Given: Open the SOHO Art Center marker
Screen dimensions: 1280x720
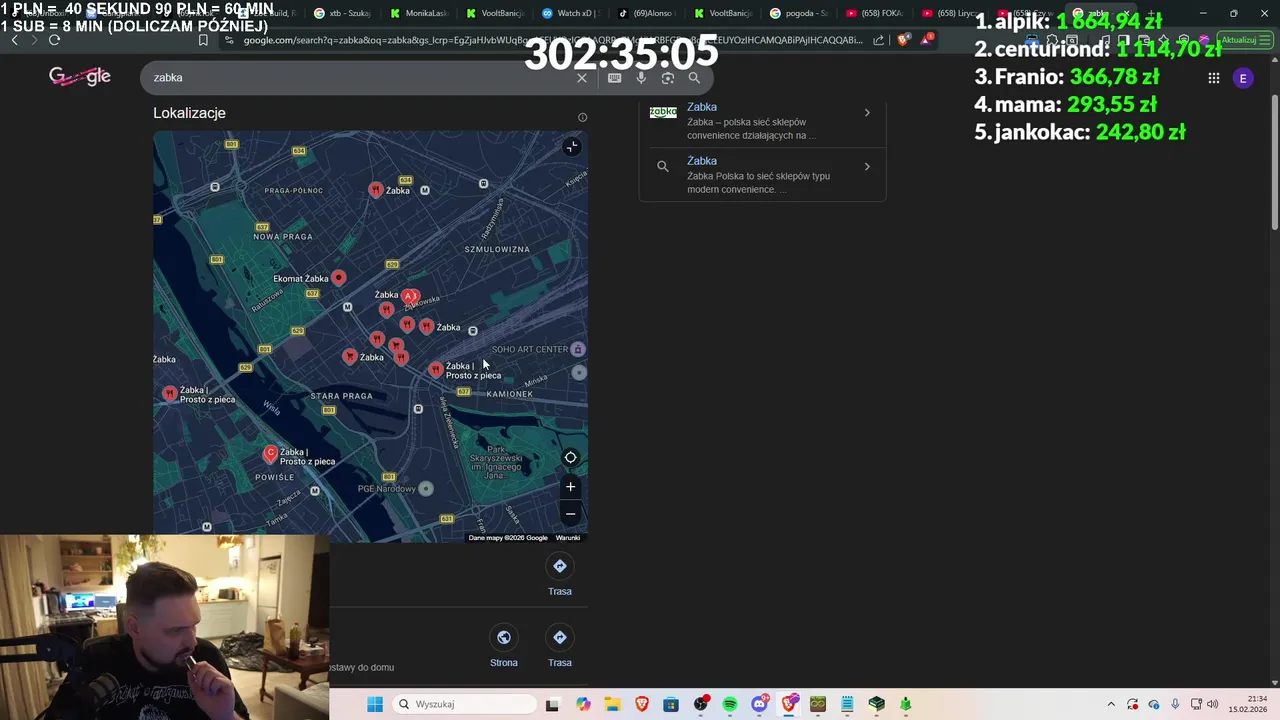Looking at the screenshot, I should click(x=577, y=349).
